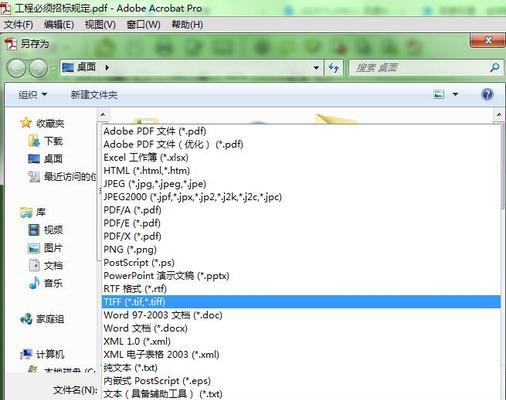Click the music note icon for 音乐
Screen dimensions: 506x400
click(x=34, y=283)
